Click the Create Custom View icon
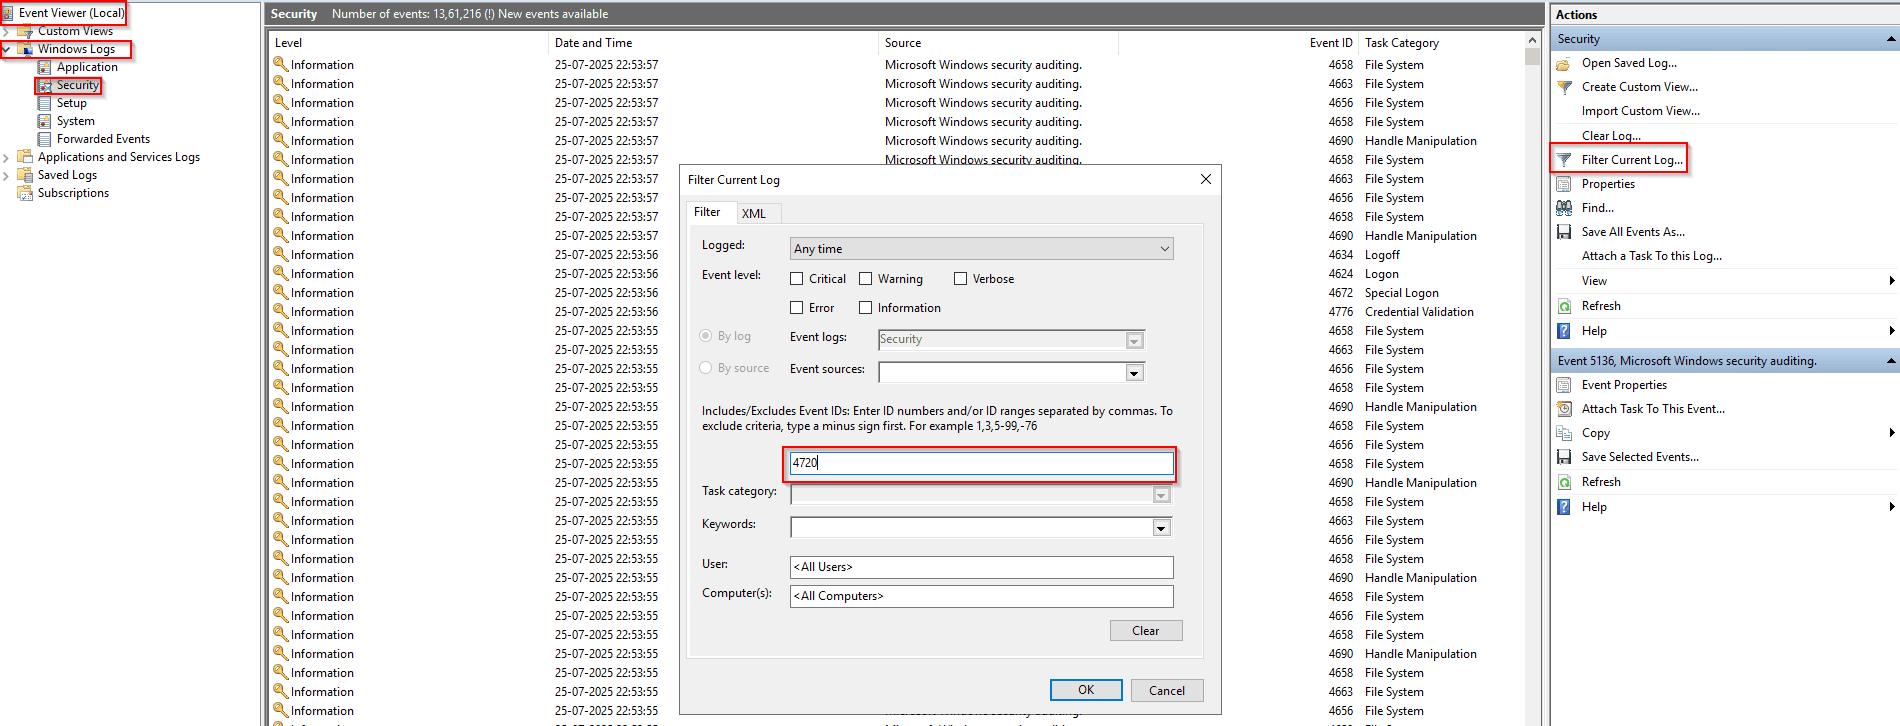 (x=1564, y=87)
